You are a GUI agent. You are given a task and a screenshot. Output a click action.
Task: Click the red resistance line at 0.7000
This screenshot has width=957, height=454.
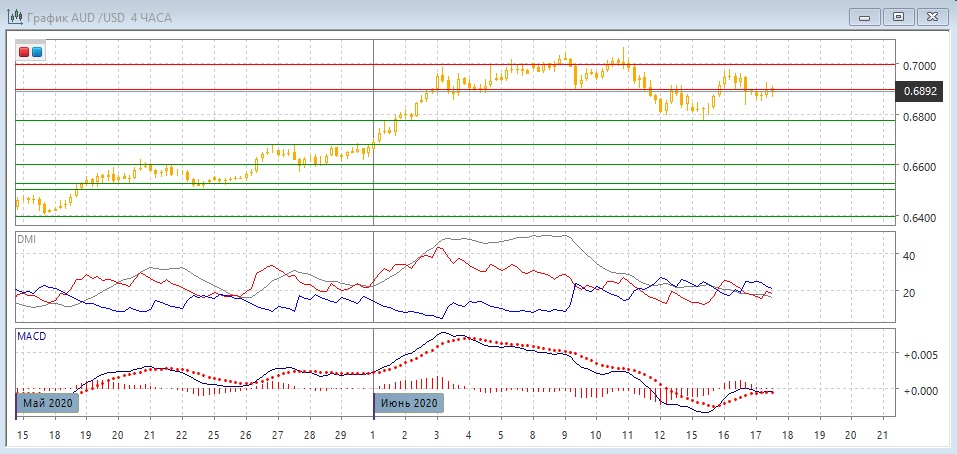[250, 64]
